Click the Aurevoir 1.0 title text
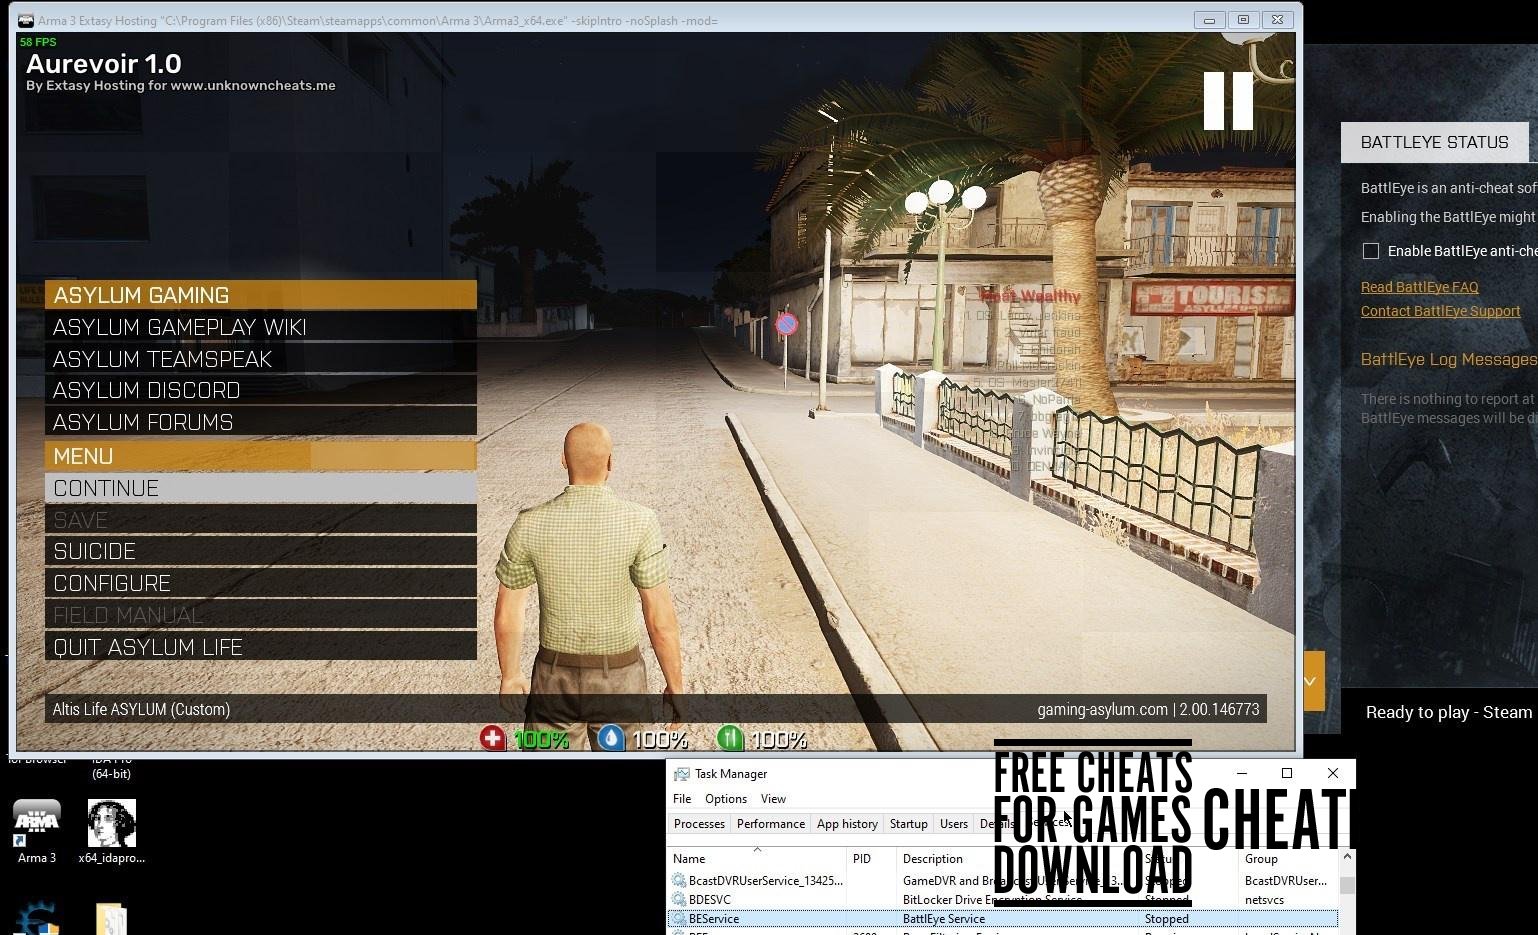The image size is (1538, 935). tap(104, 64)
